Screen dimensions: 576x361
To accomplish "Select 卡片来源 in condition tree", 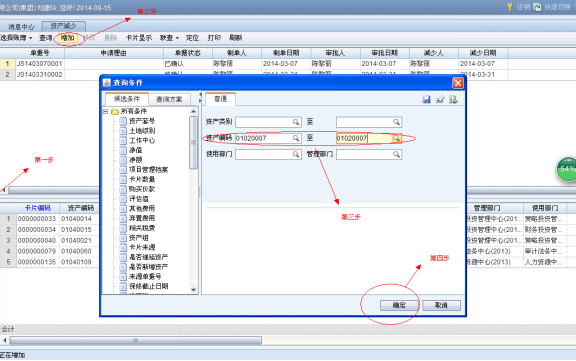I will pos(142,247).
